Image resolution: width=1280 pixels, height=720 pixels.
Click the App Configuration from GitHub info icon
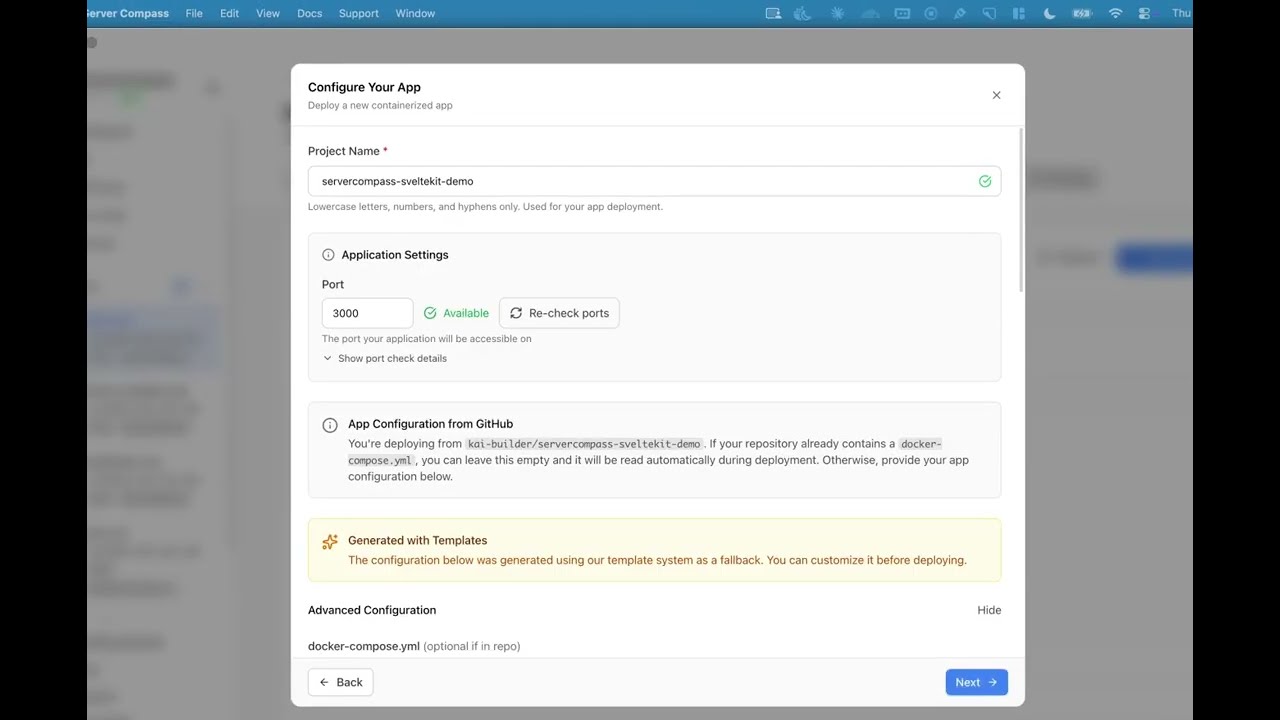[x=330, y=425]
